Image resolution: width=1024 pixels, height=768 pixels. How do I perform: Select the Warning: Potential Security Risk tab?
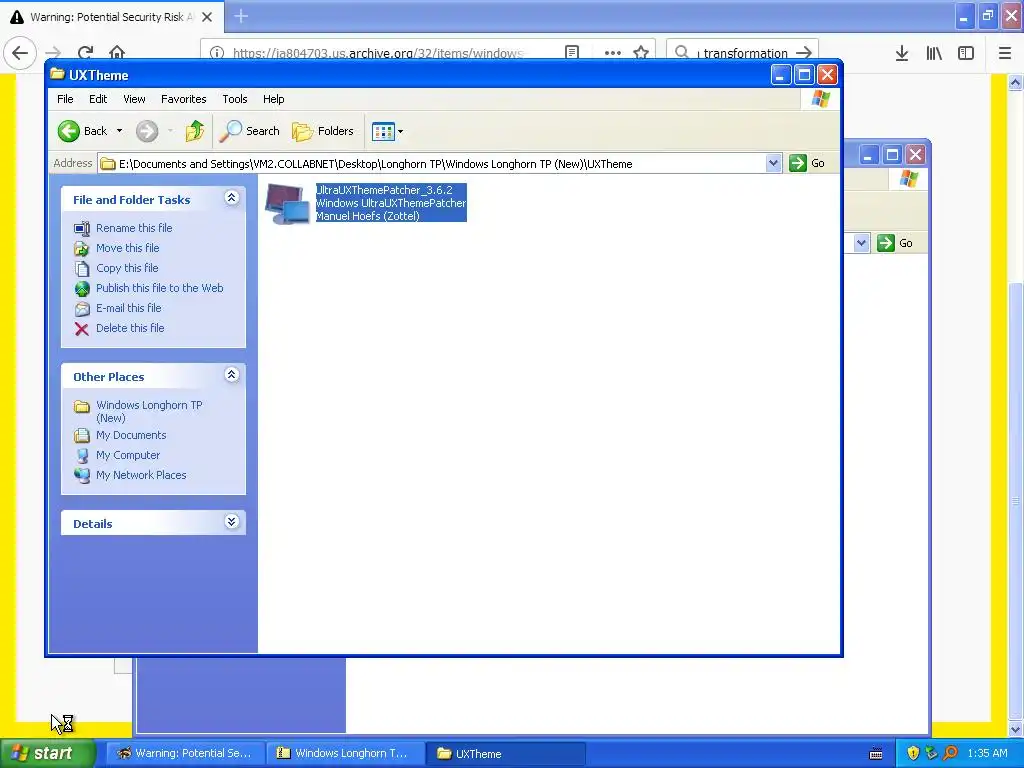(112, 17)
